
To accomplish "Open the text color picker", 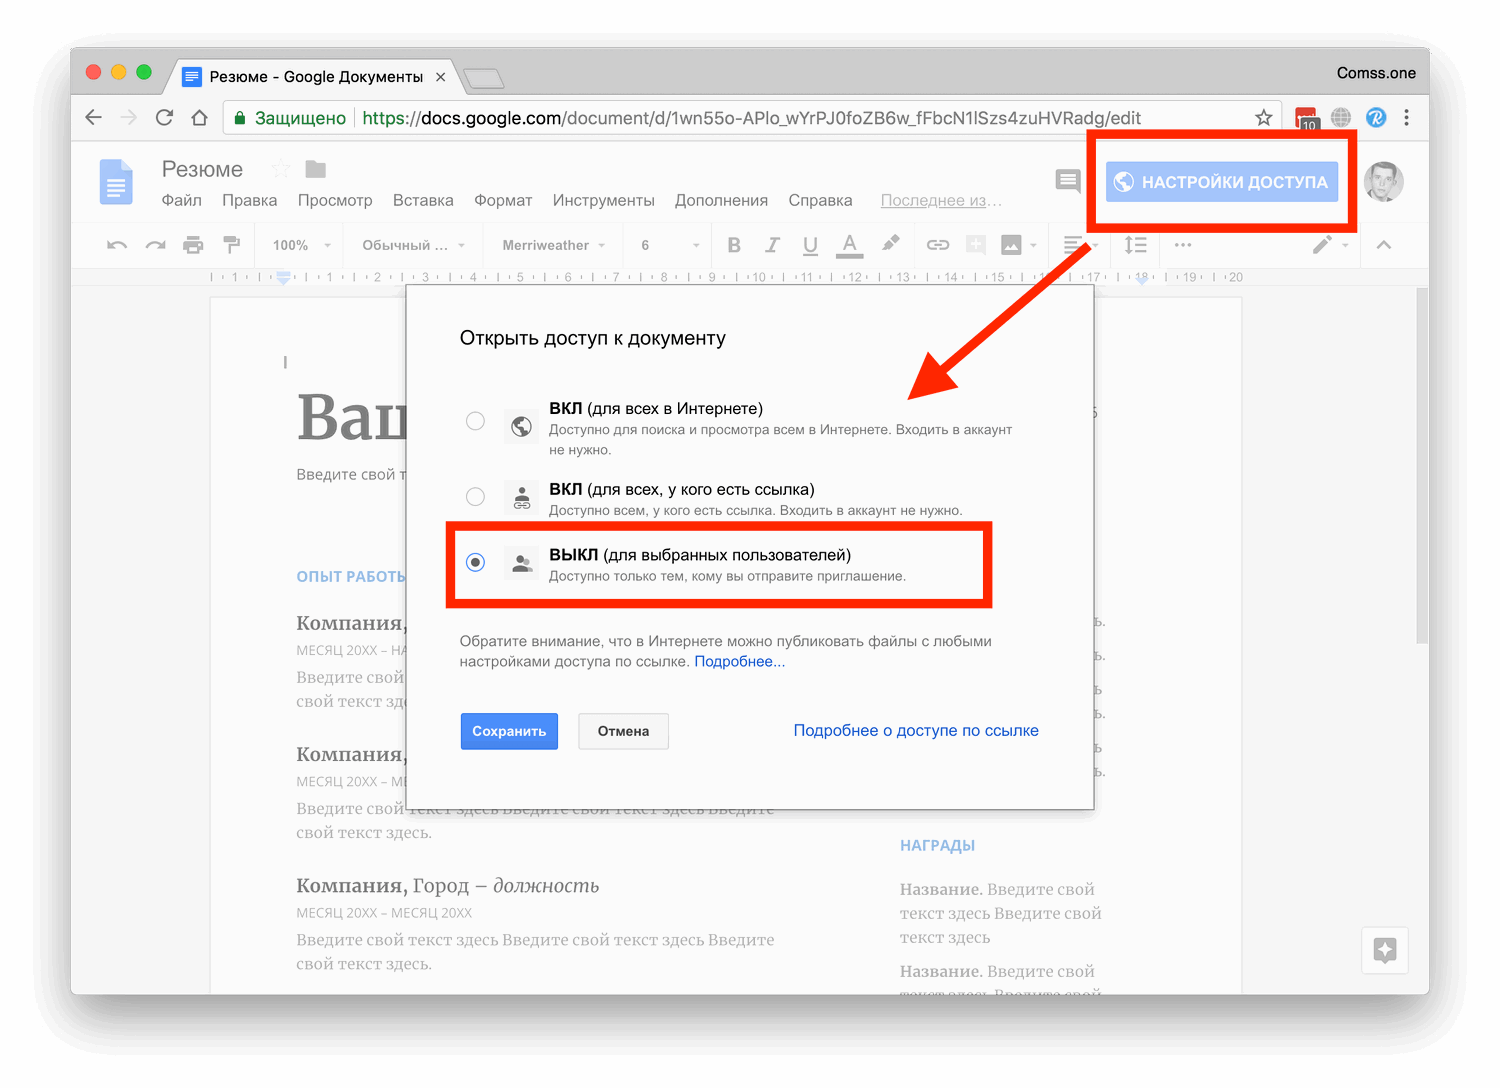I will tap(849, 244).
